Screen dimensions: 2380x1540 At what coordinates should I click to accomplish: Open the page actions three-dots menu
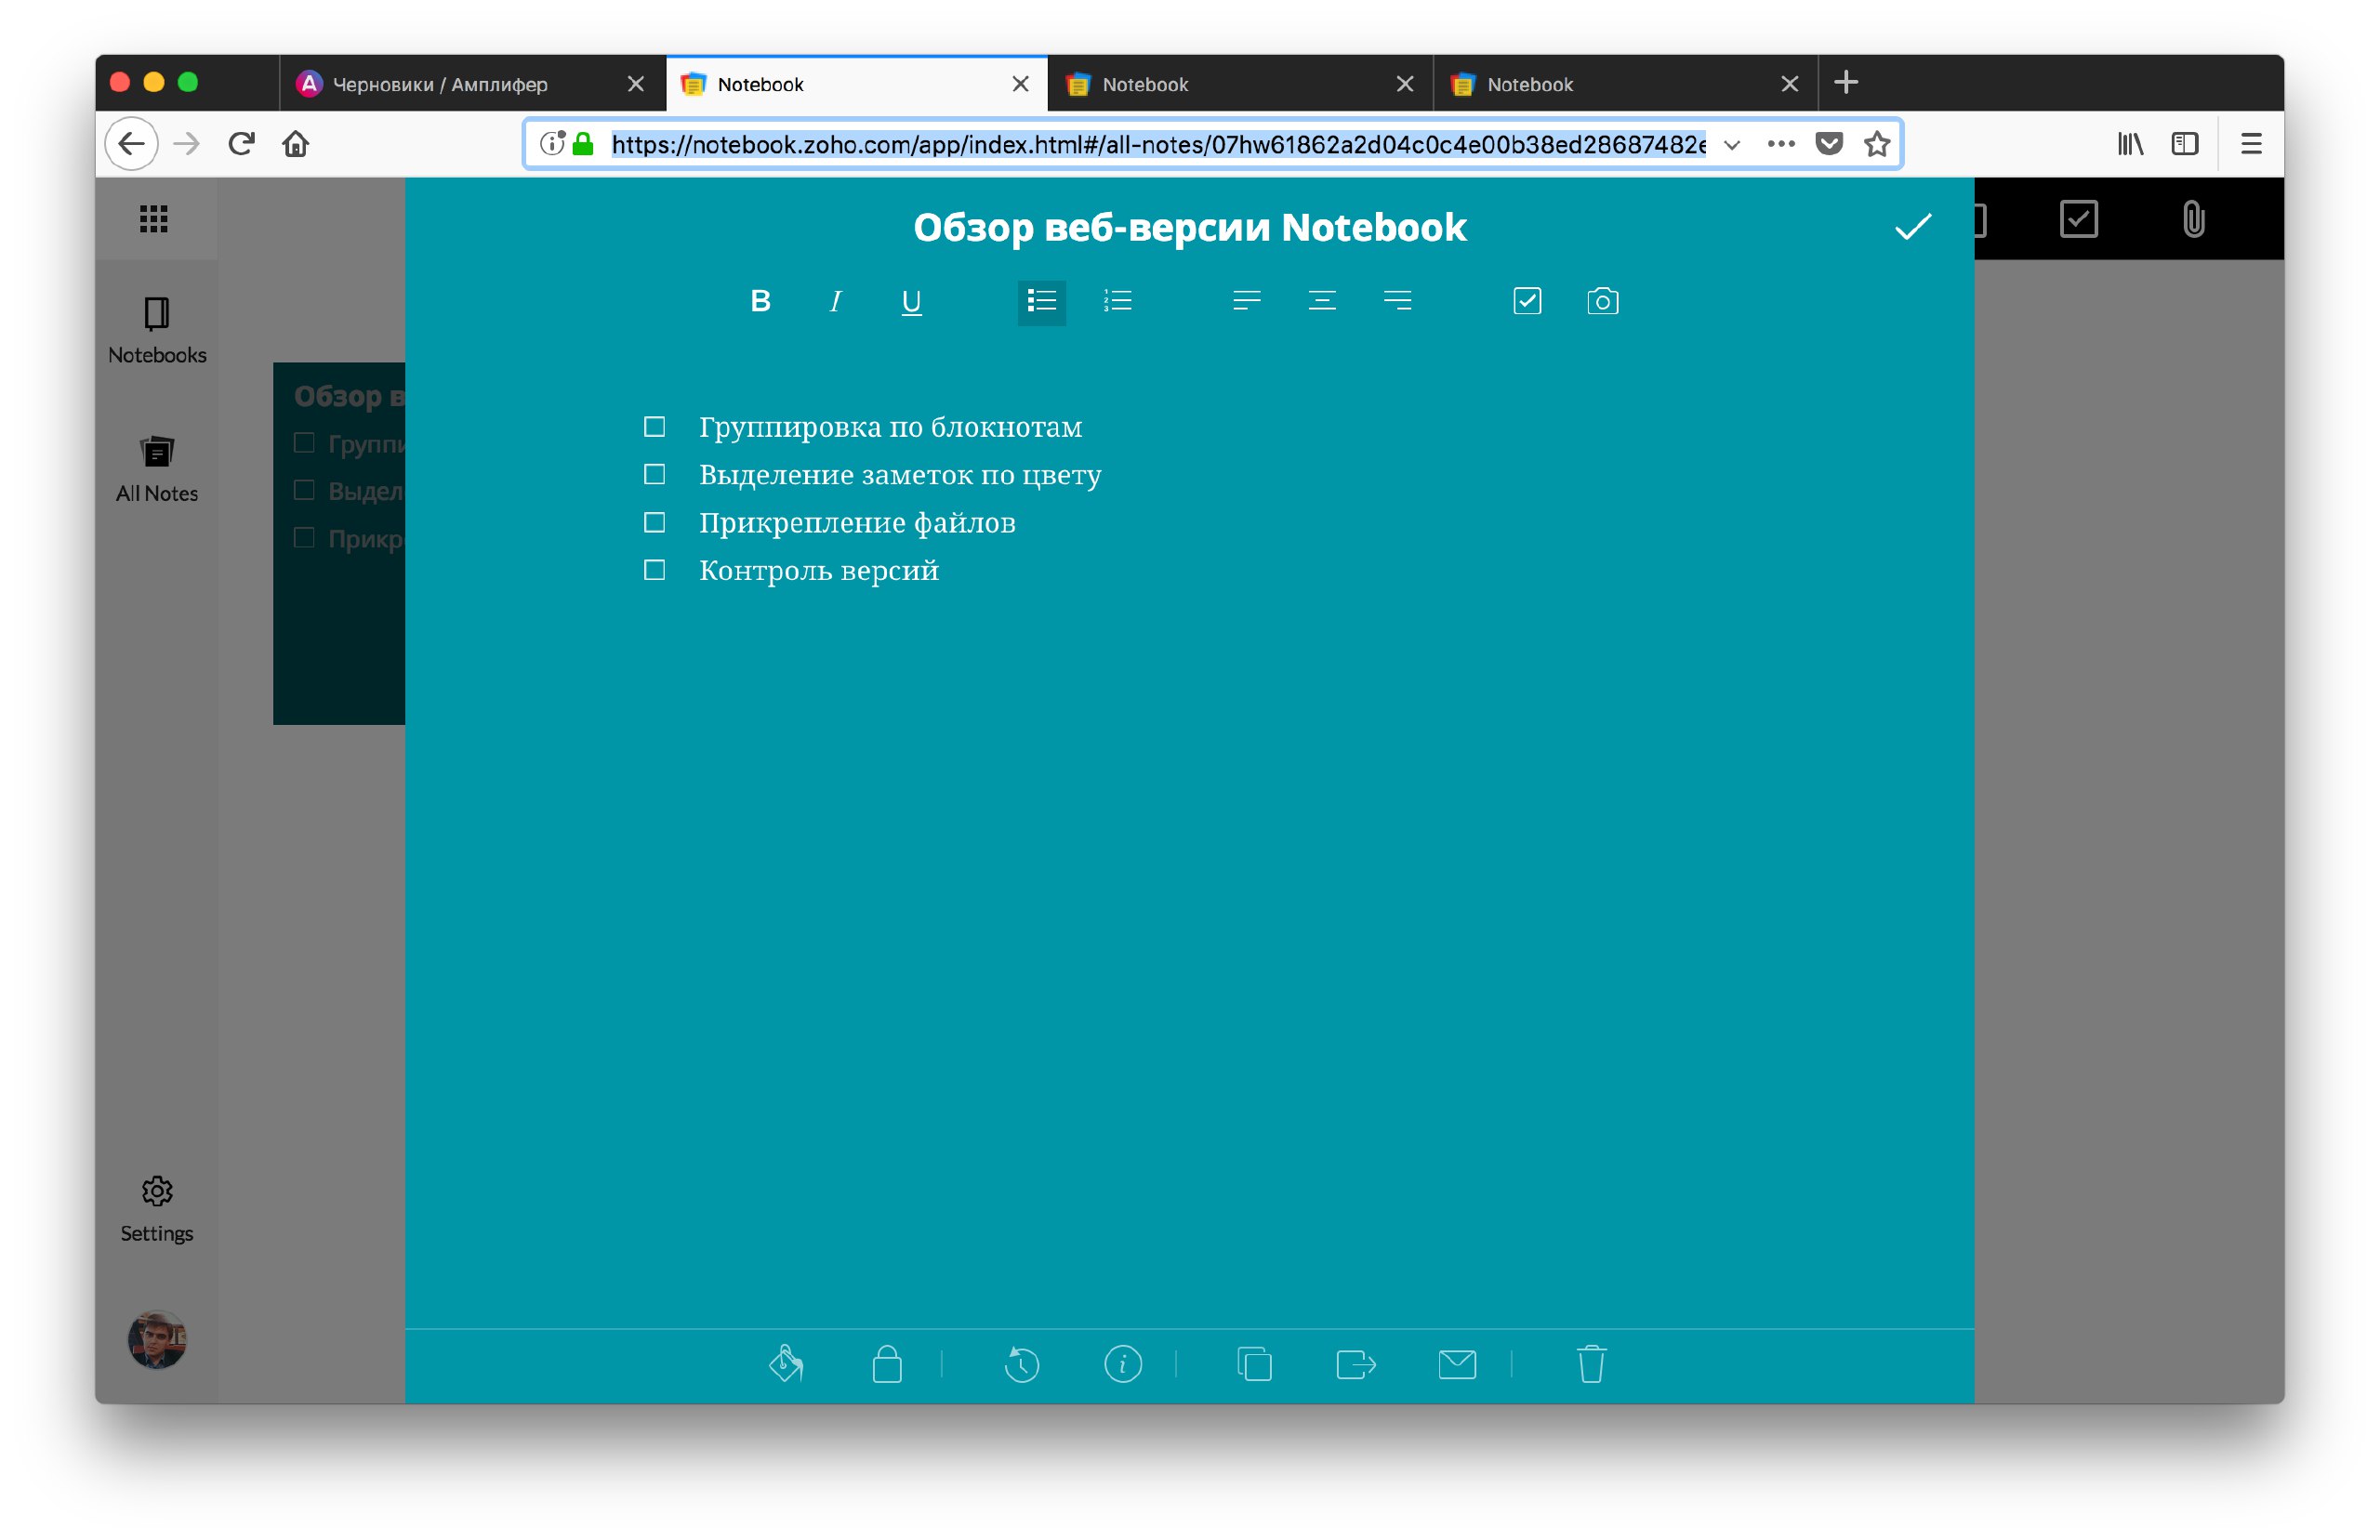tap(1780, 144)
